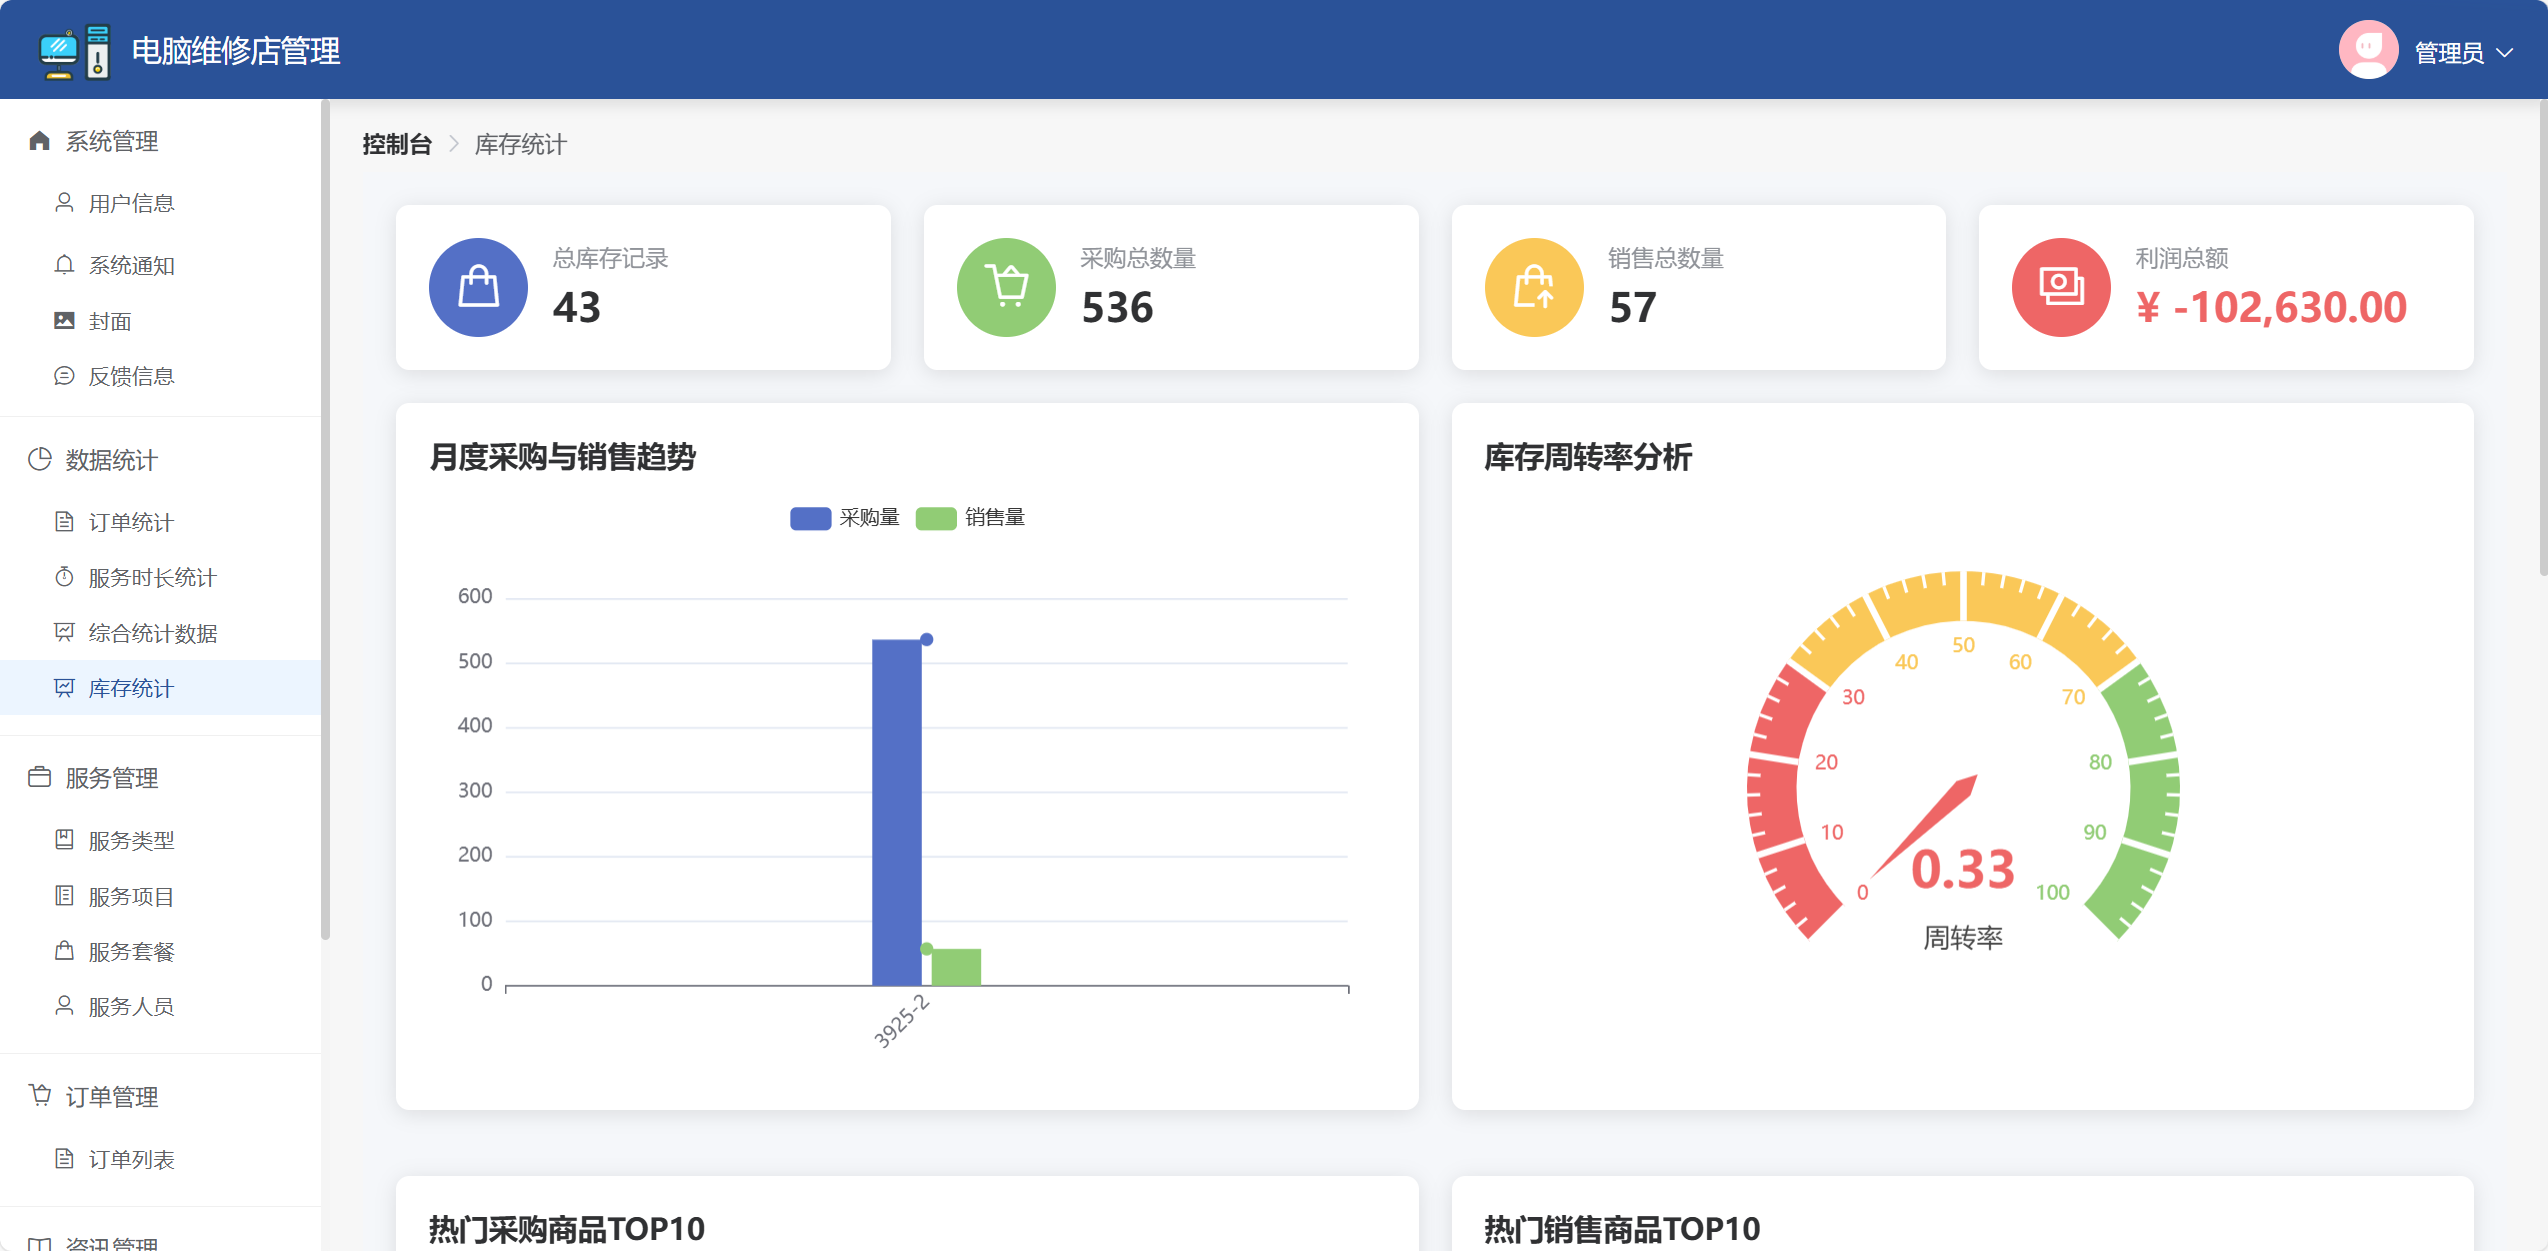Click the 反馈信息 chat bubble icon
The height and width of the screenshot is (1251, 2548).
coord(64,376)
